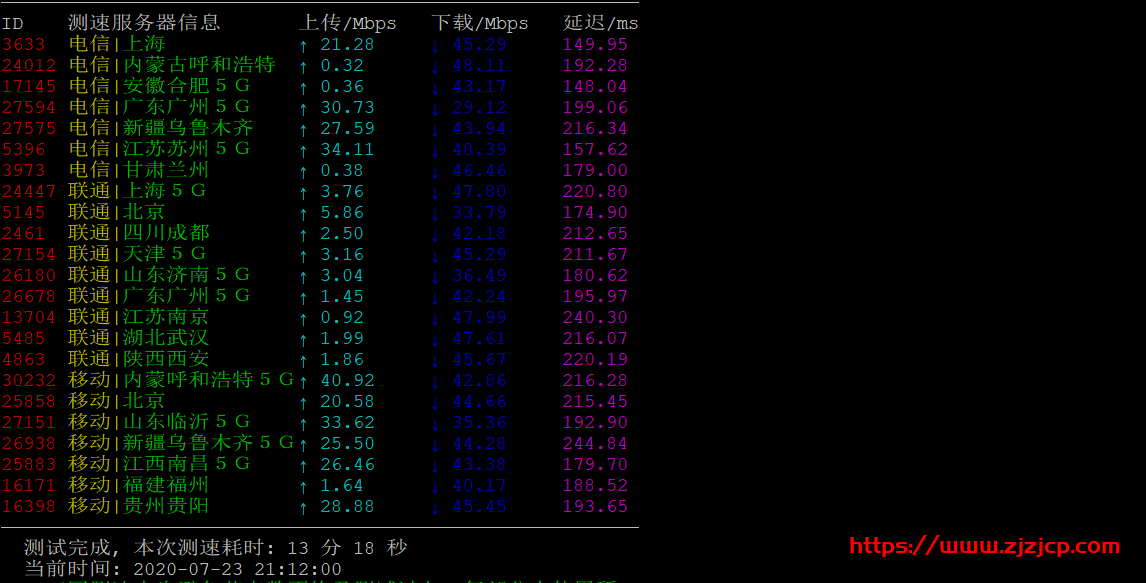Click the "联通|陕西西安" server entry
The width and height of the screenshot is (1146, 583).
pyautogui.click(x=139, y=359)
